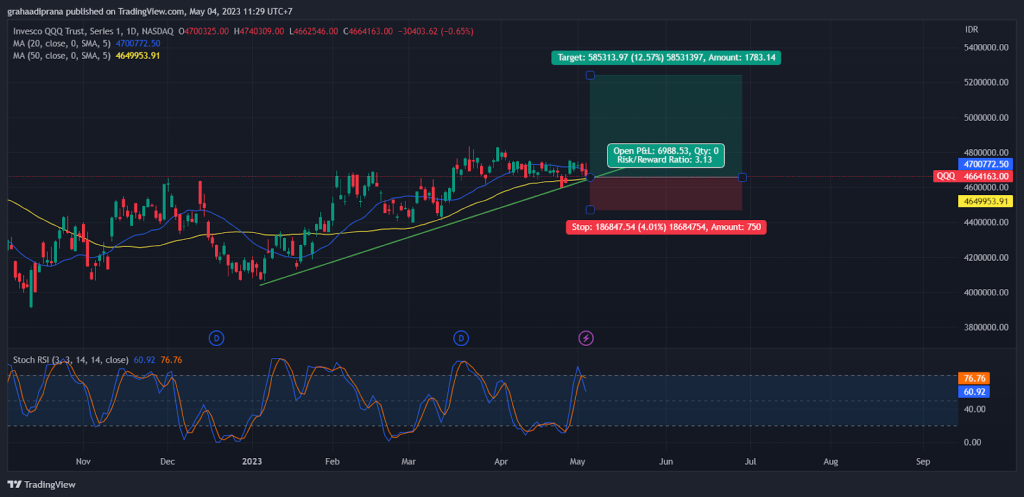Click the Sep label on time axis
1024x497 pixels.
[x=923, y=461]
